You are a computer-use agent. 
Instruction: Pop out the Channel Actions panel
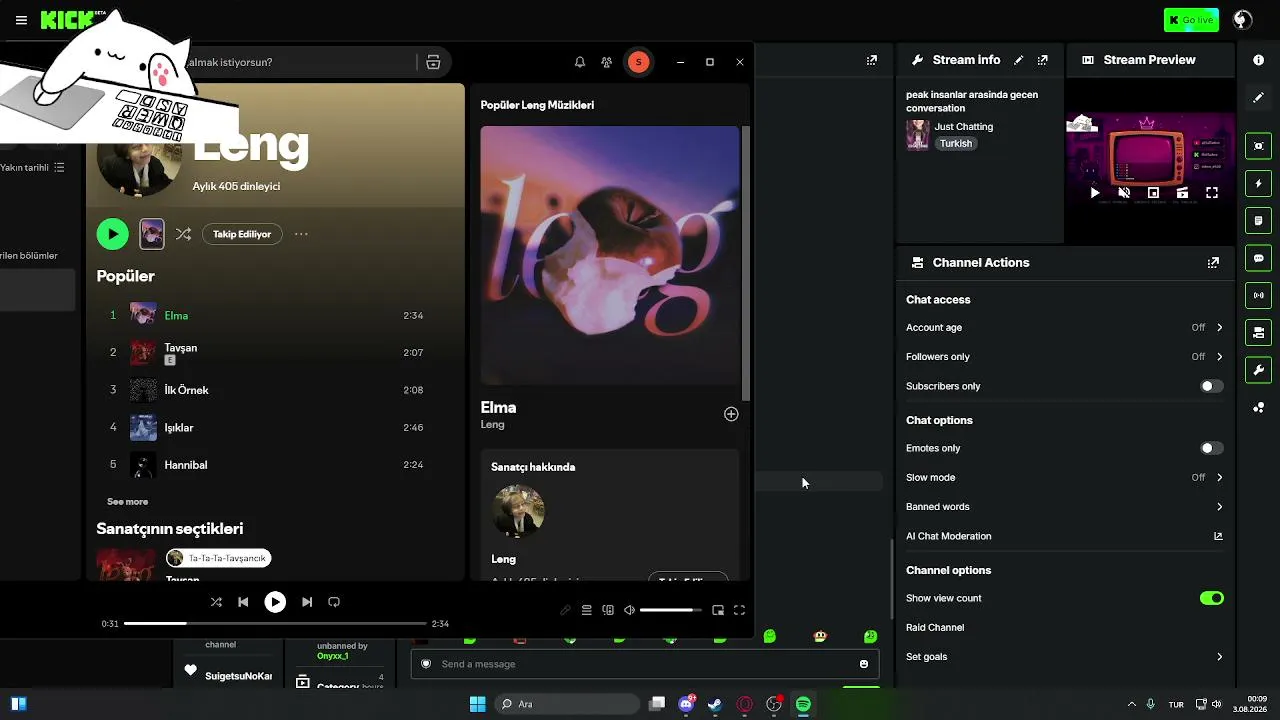[1213, 263]
